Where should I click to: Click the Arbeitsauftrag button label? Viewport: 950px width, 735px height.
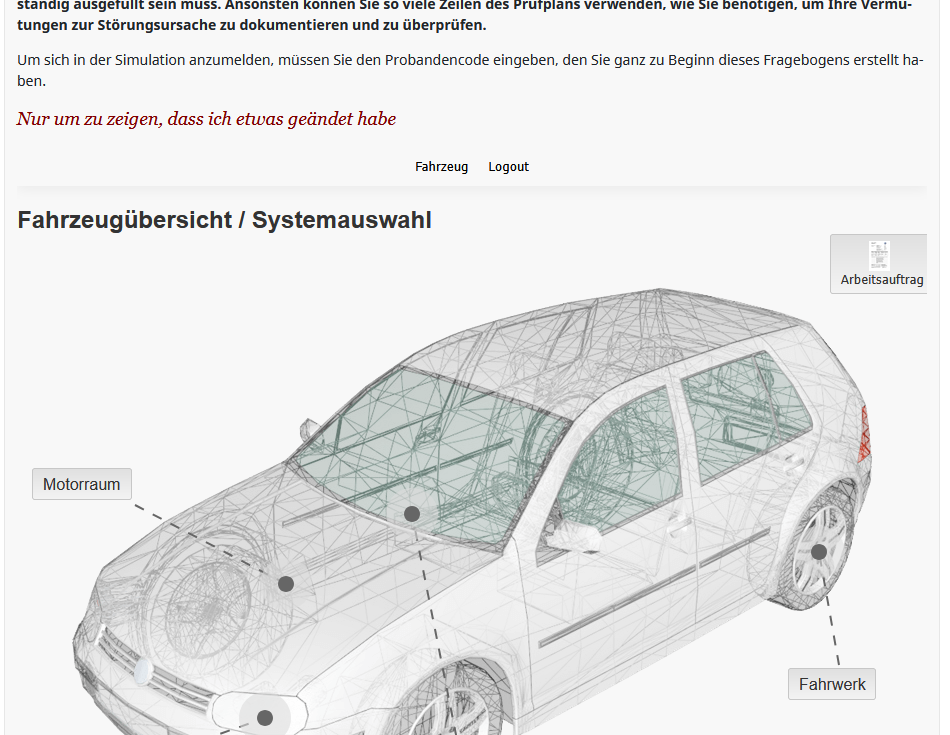tap(881, 280)
